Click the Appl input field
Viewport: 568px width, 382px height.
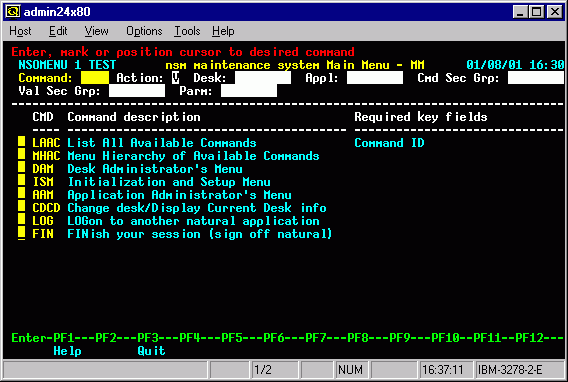375,78
